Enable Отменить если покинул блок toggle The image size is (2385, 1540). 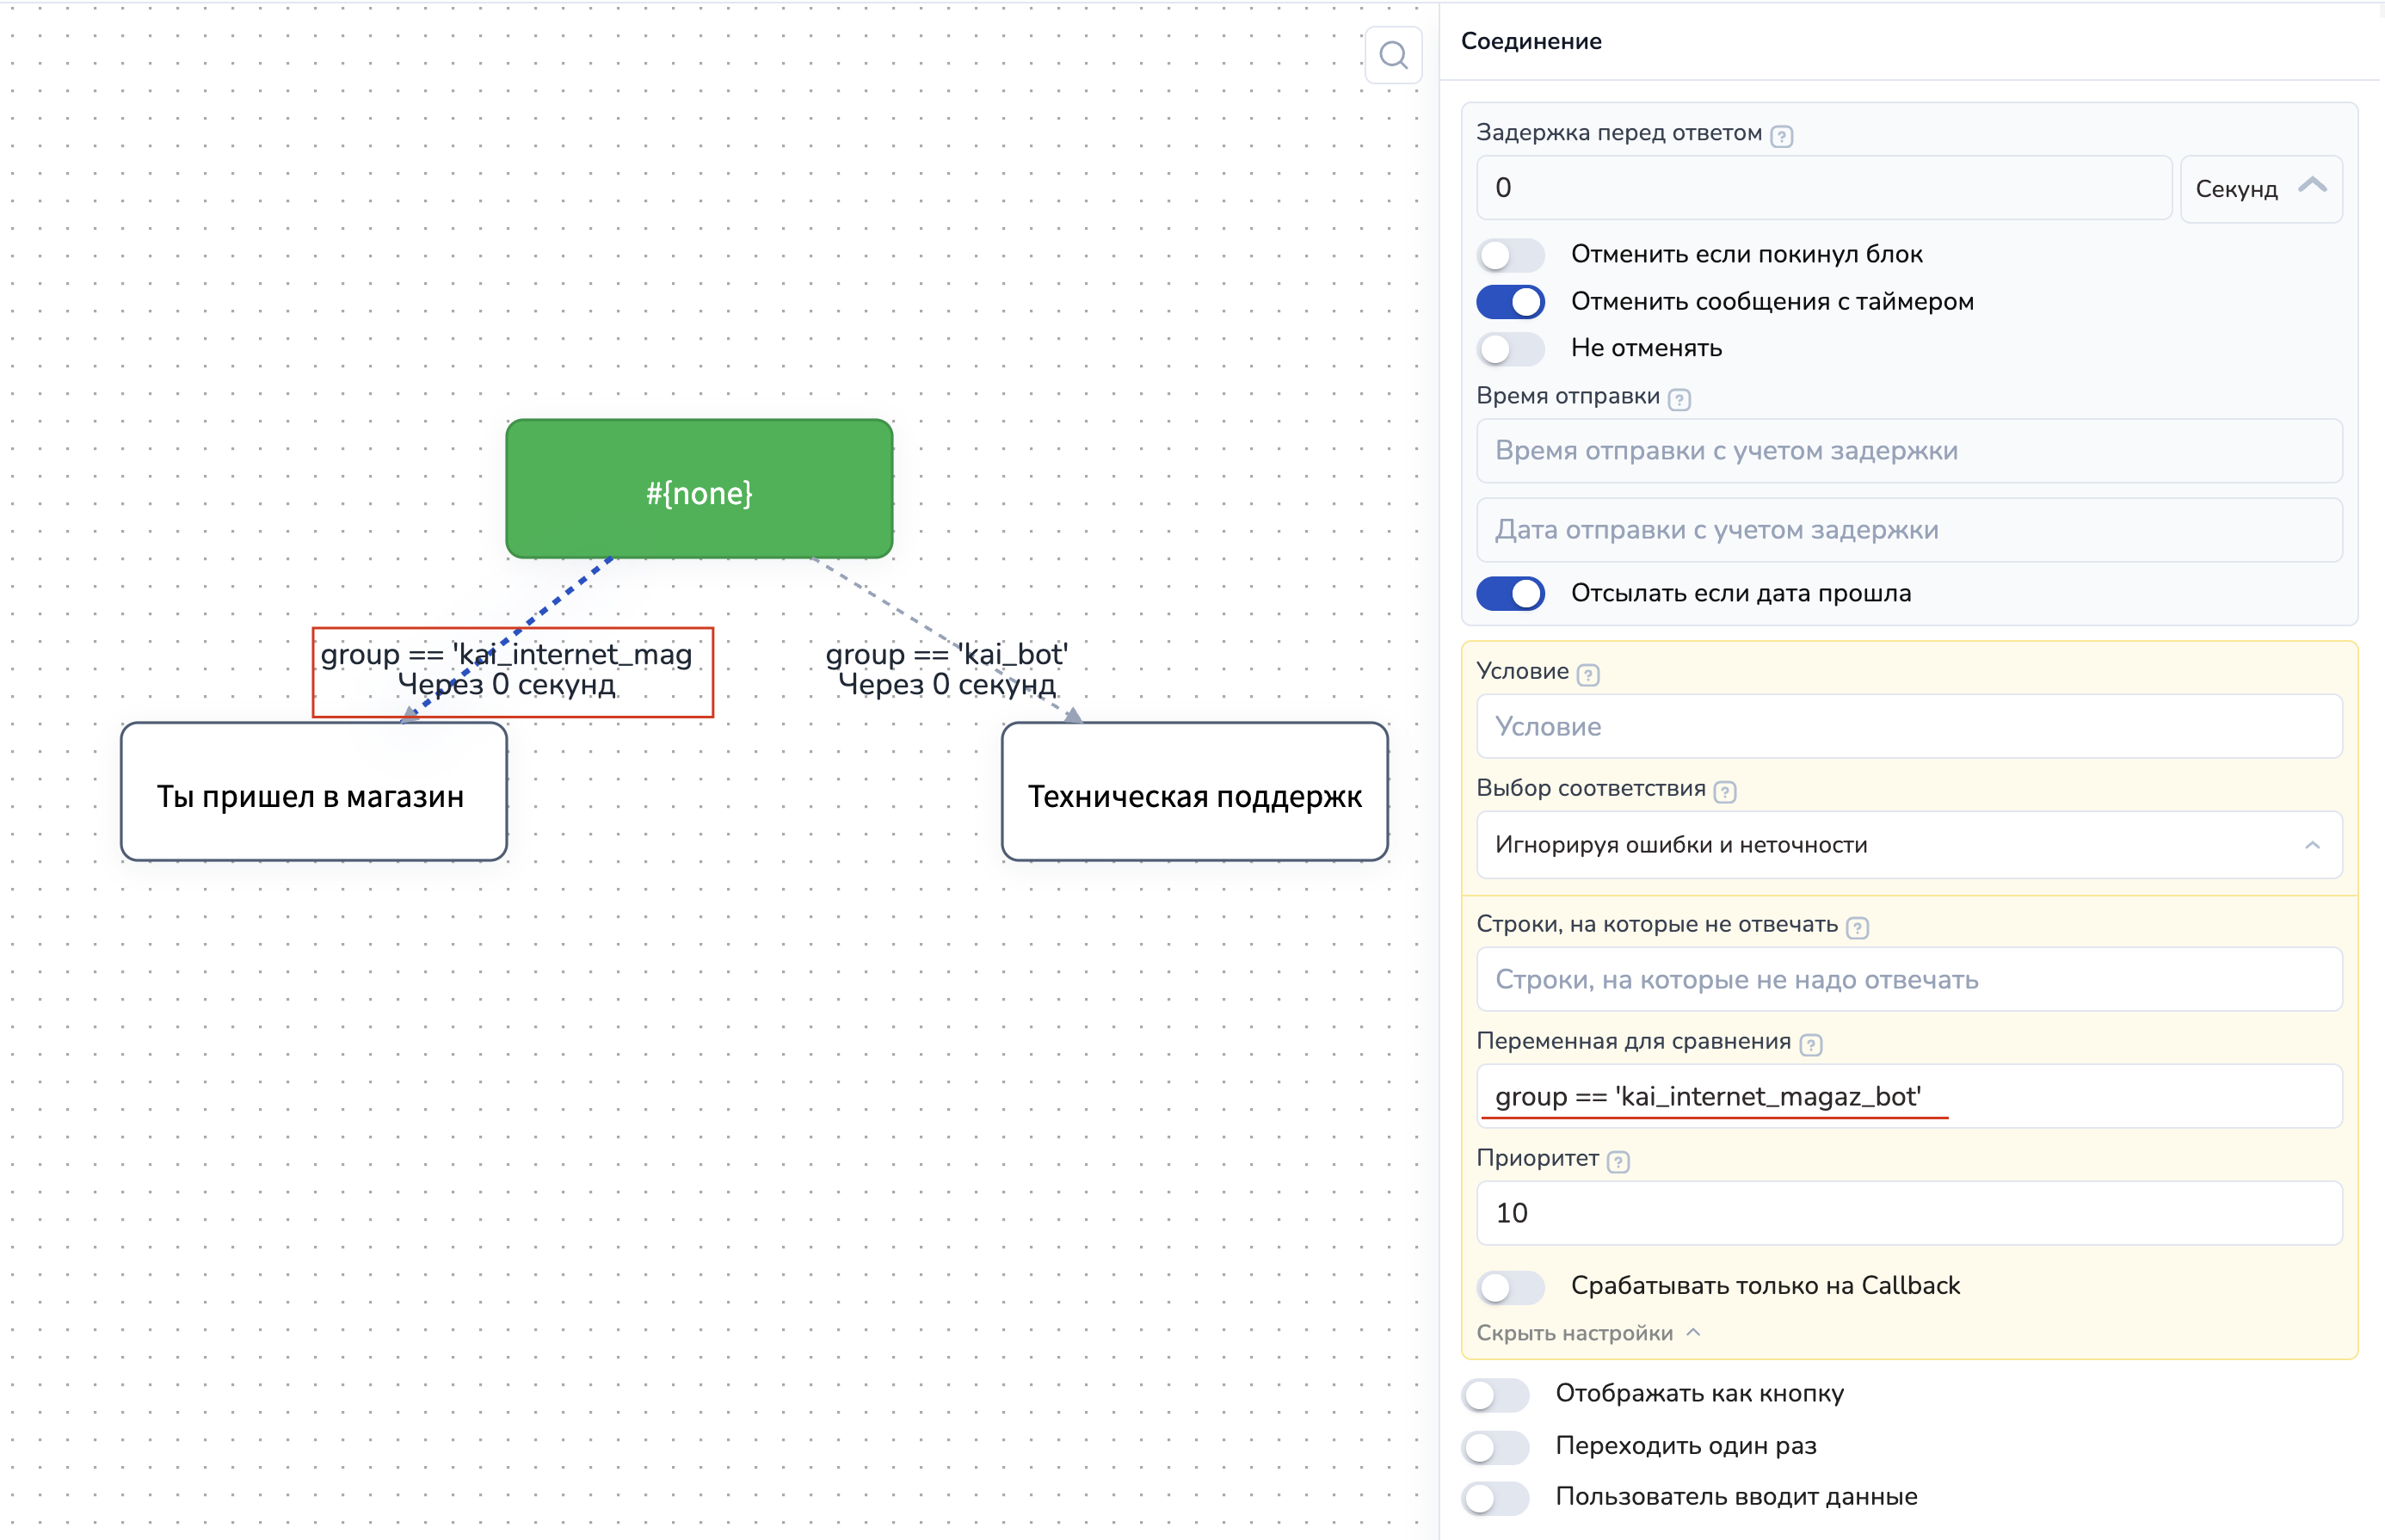(1510, 255)
